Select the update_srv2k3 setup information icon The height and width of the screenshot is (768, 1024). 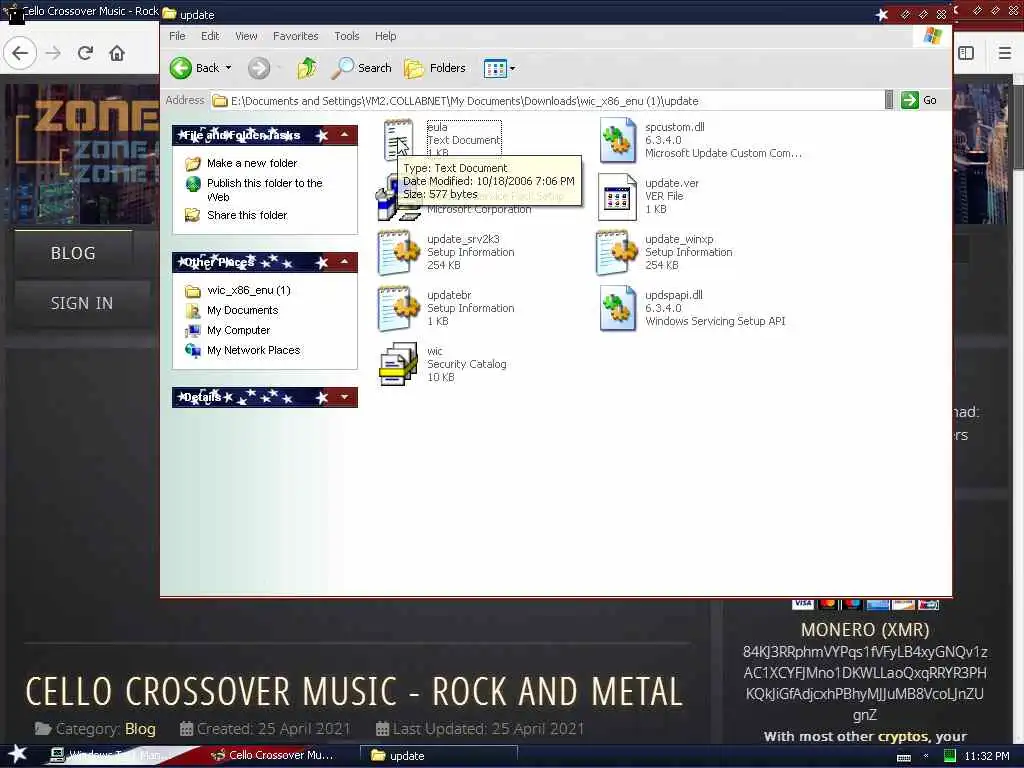click(x=398, y=252)
